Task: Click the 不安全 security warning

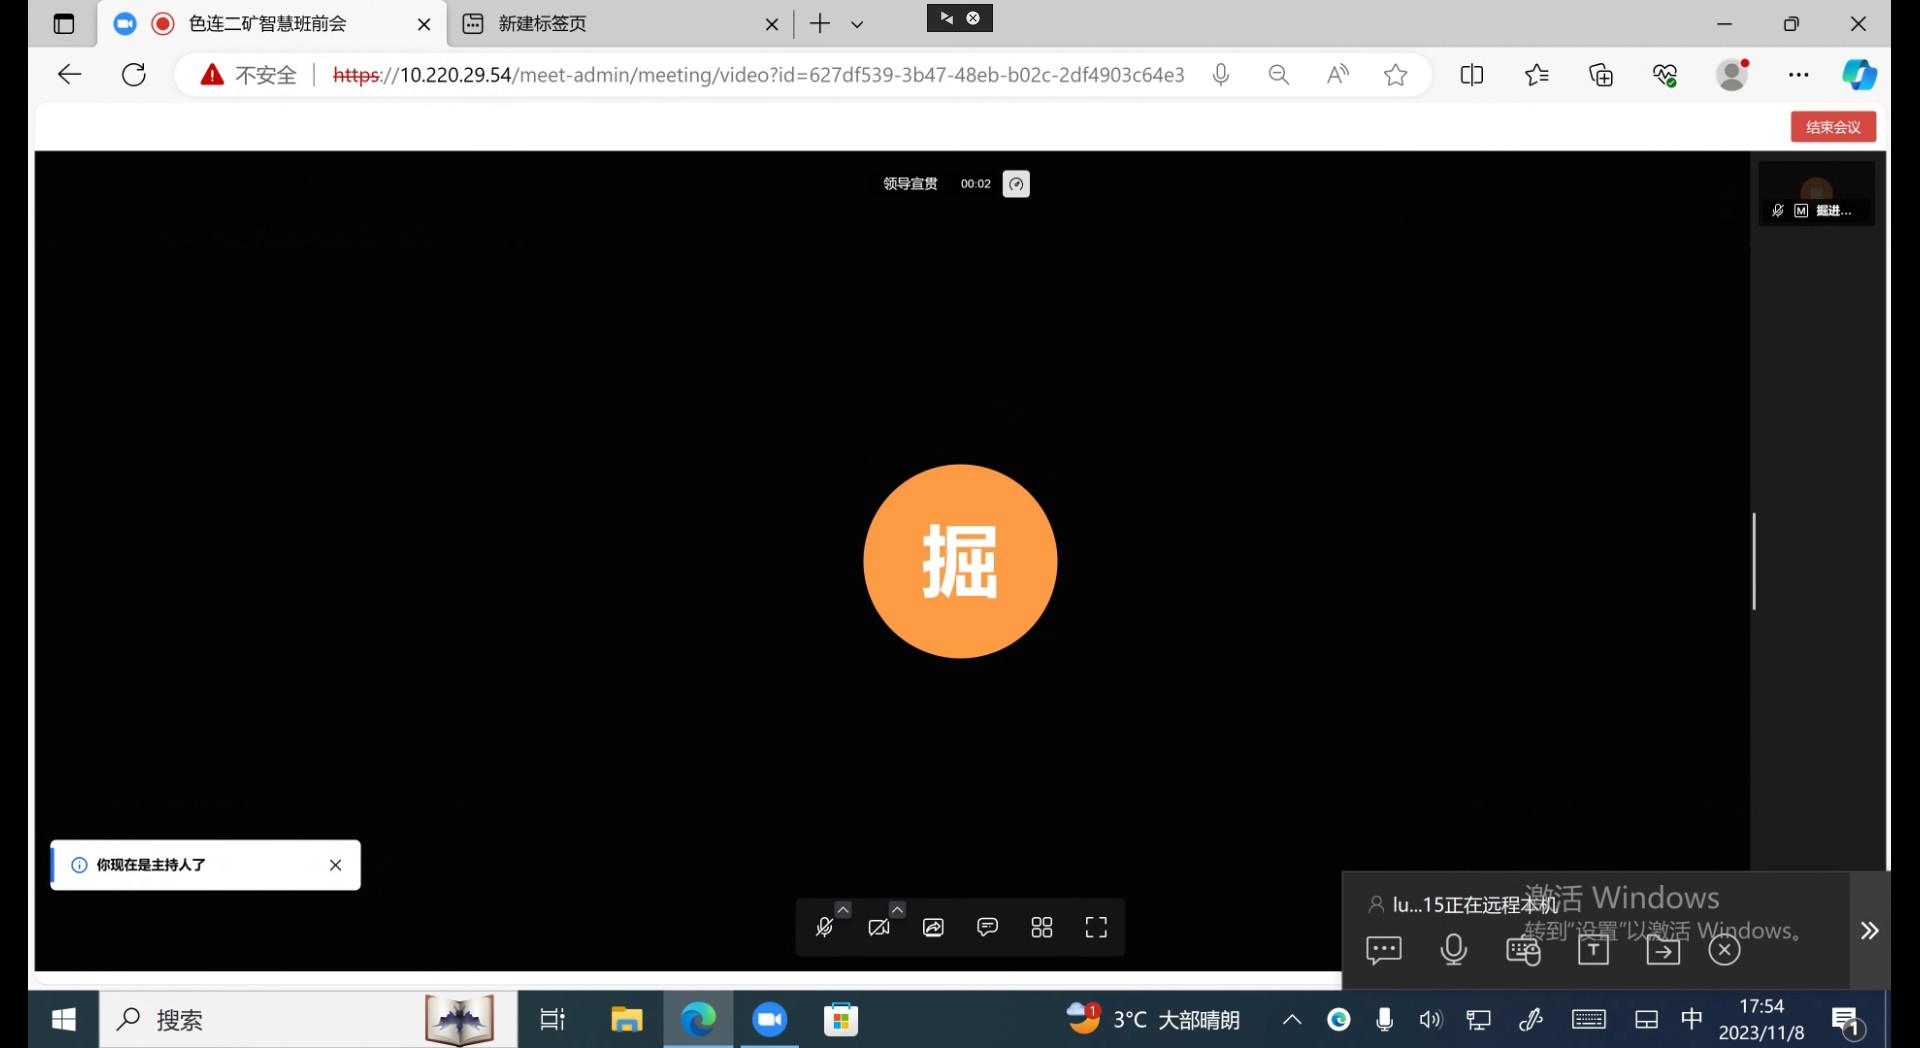Action: [249, 75]
